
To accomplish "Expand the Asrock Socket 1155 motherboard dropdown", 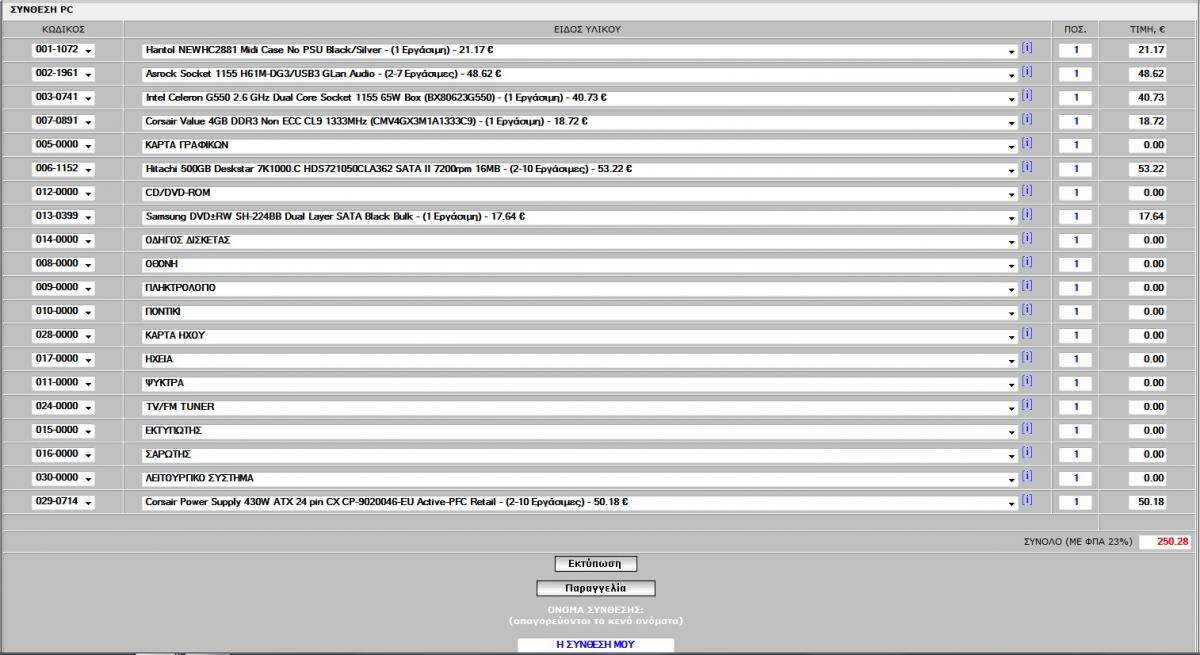I will tap(580, 74).
